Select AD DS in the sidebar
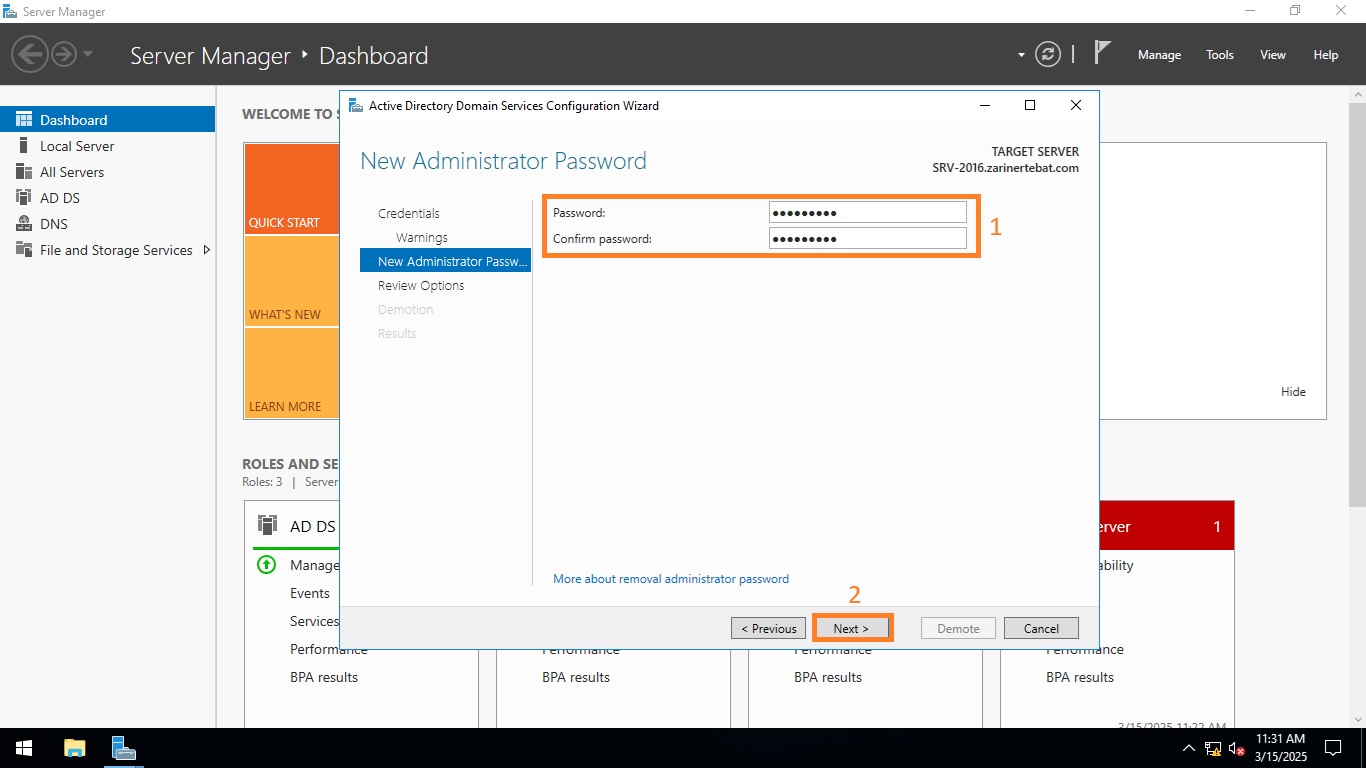The height and width of the screenshot is (768, 1366). (107, 198)
